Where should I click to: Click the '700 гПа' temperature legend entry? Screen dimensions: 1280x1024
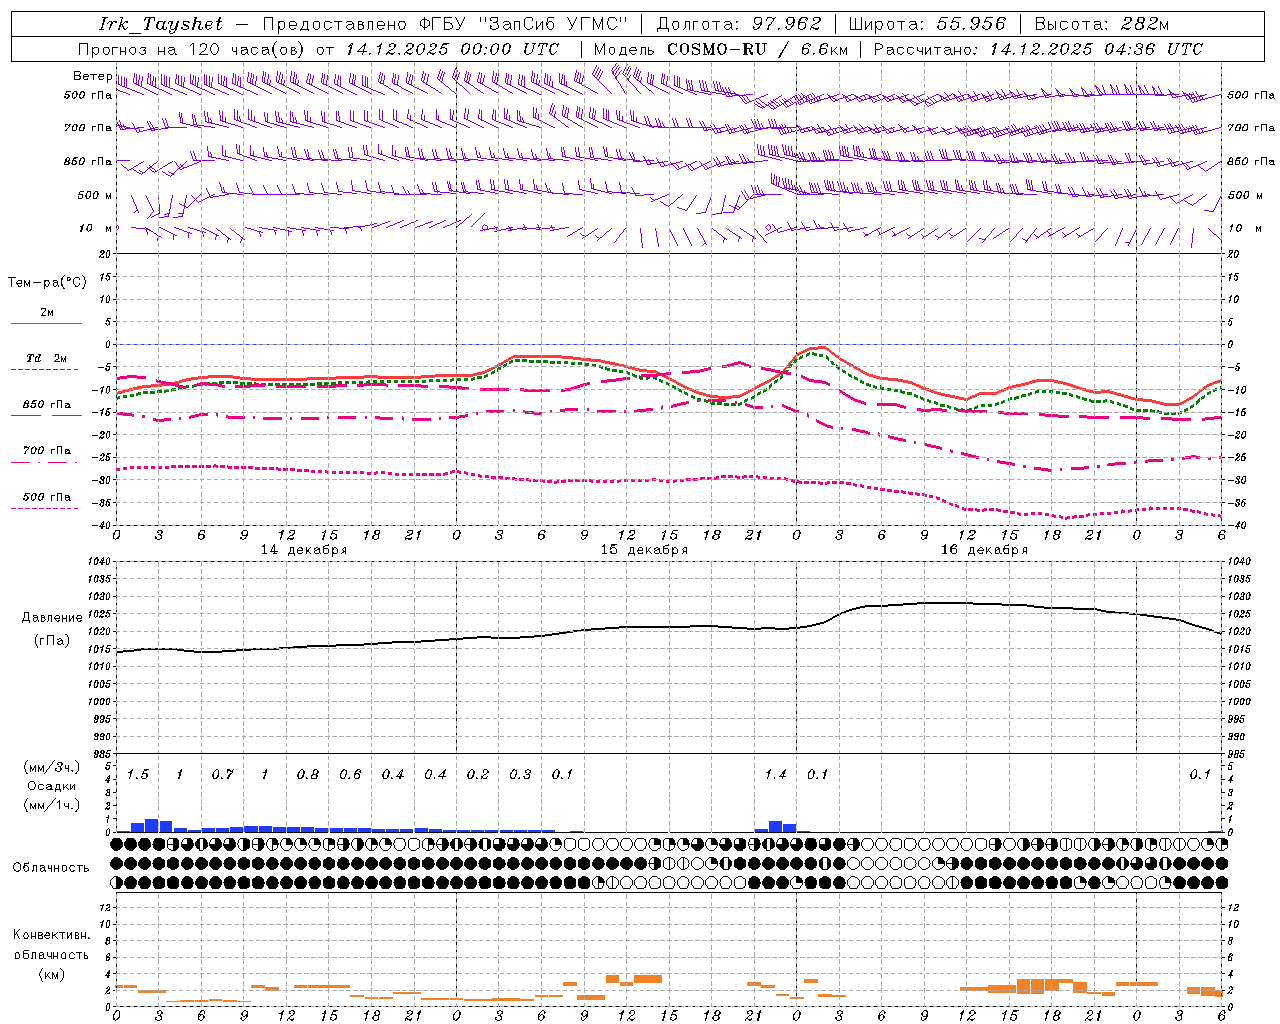point(46,454)
